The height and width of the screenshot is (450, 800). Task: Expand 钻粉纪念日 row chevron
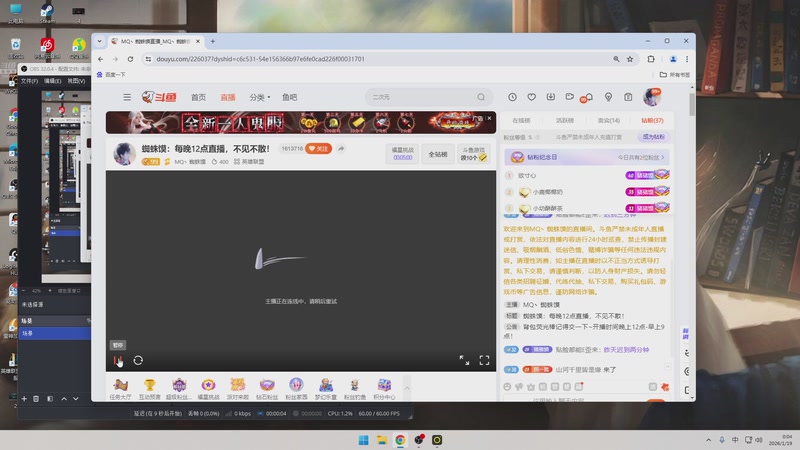663,157
